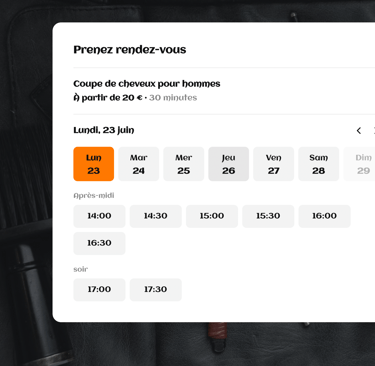Select Dim 29 faded date tile
This screenshot has height=366, width=375.
click(359, 164)
